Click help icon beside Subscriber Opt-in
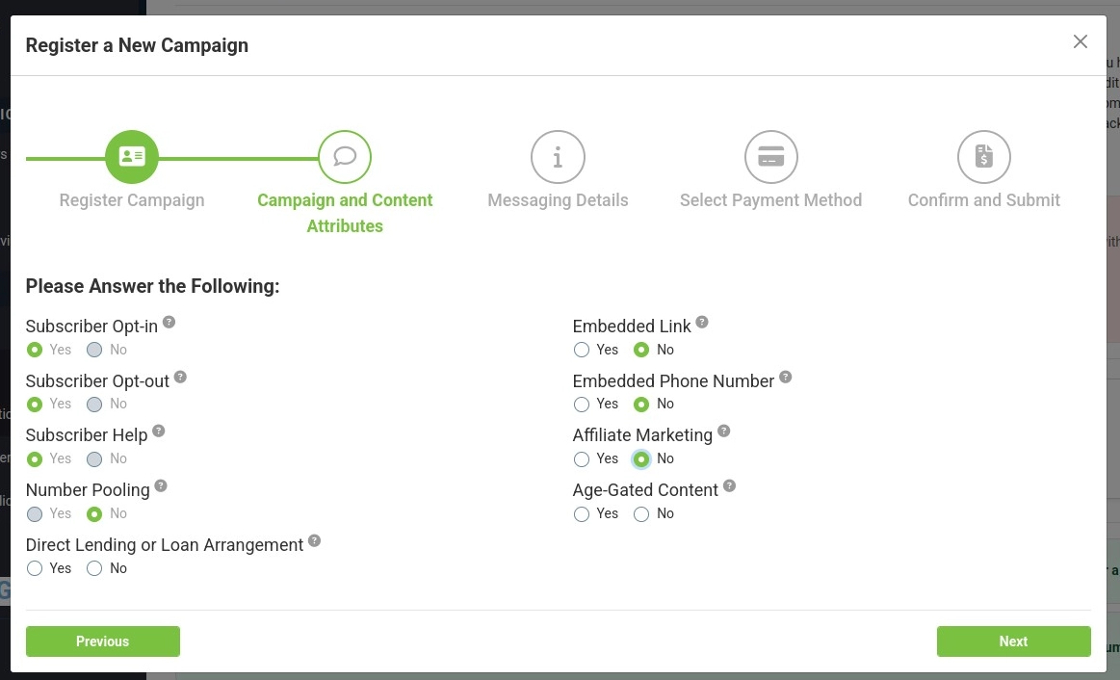Screen dimensions: 1120x680 169,322
